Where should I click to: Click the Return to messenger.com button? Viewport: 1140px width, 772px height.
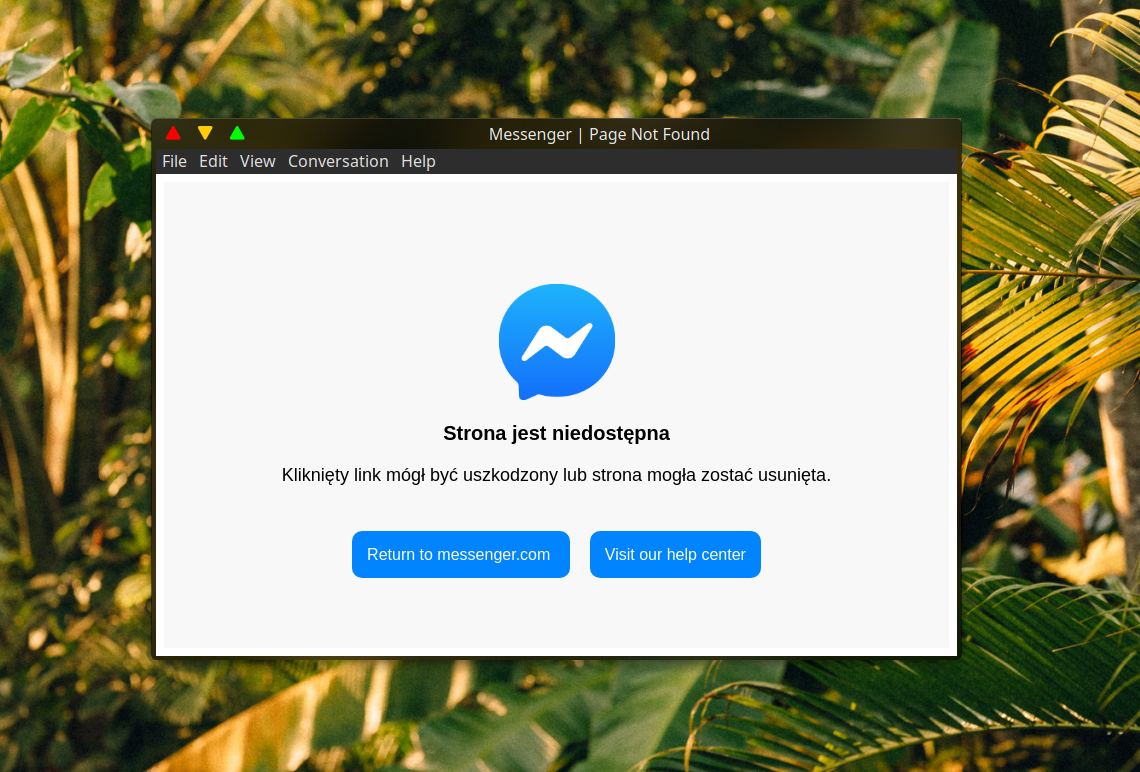tap(461, 555)
